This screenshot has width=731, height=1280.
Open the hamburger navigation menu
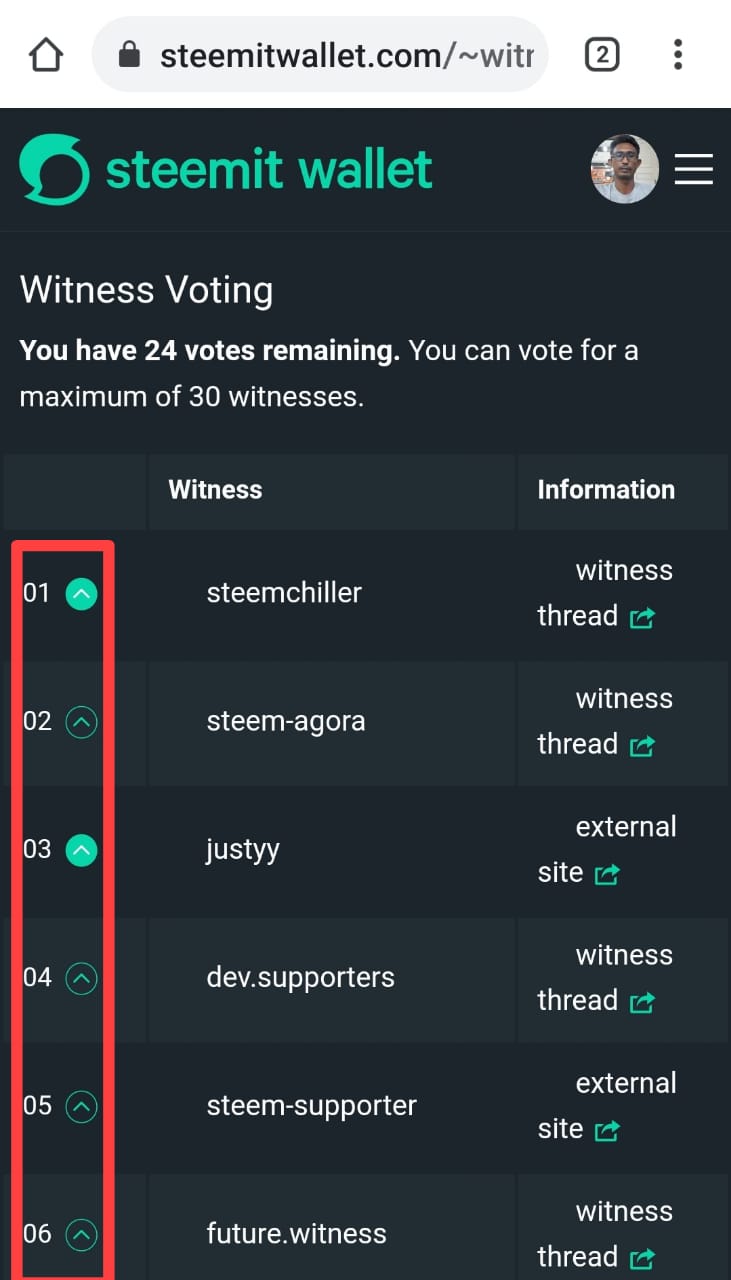pos(693,170)
